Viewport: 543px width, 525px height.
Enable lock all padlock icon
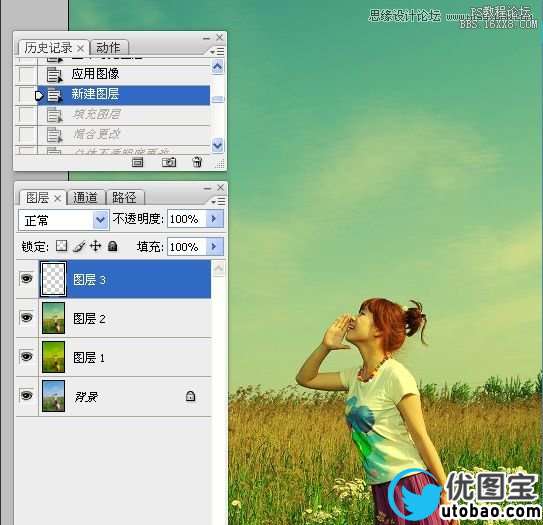113,246
